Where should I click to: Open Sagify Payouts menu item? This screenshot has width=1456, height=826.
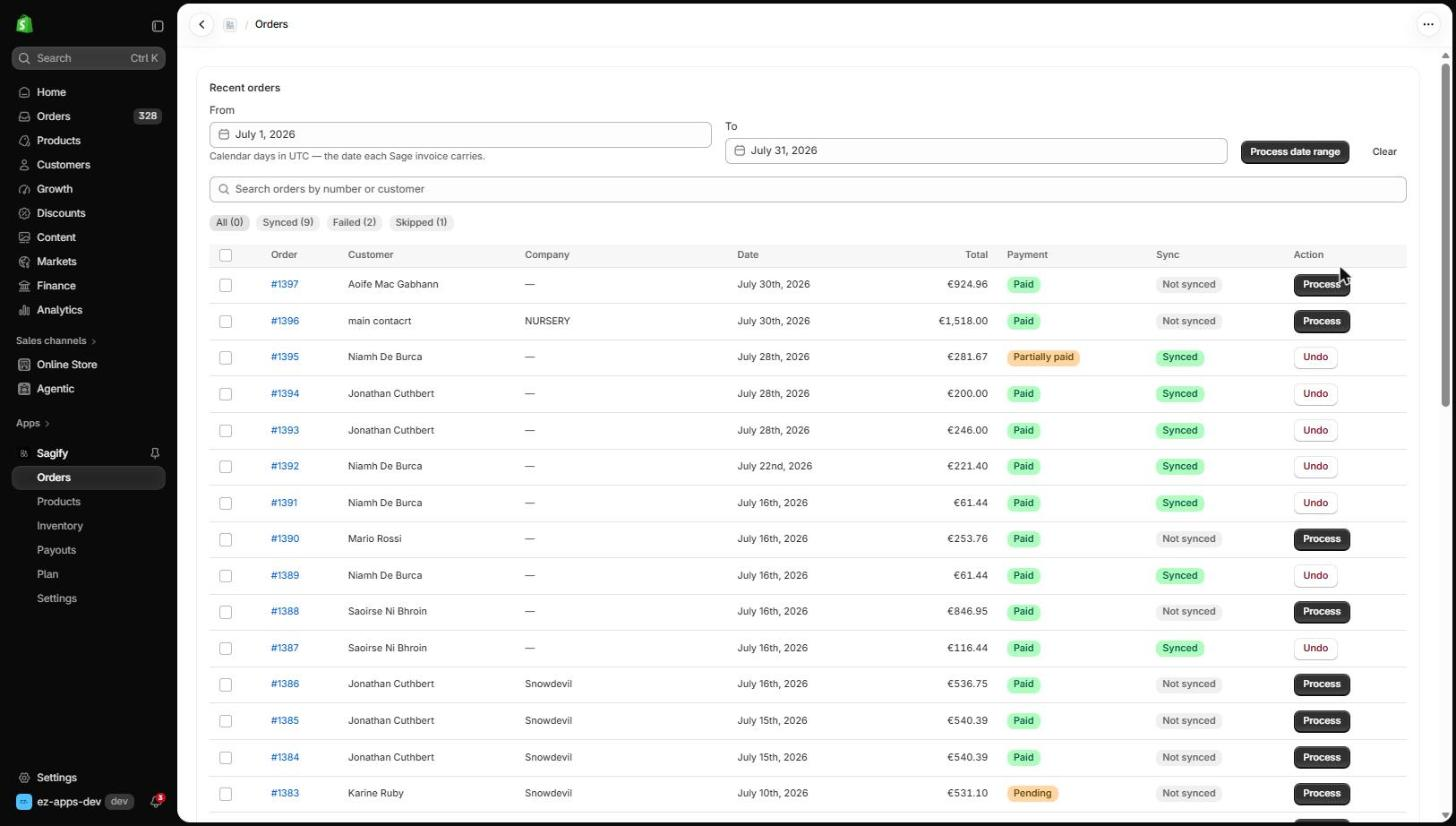(x=56, y=550)
